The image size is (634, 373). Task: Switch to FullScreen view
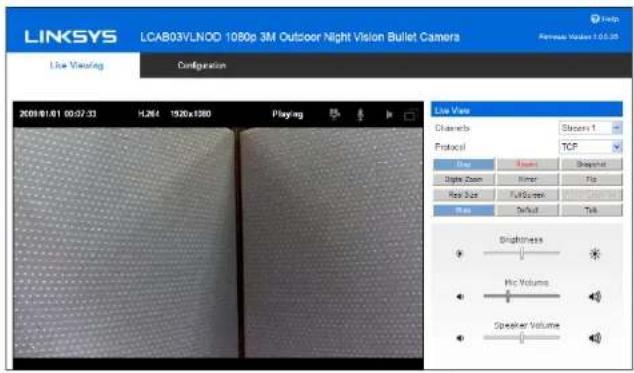(527, 195)
